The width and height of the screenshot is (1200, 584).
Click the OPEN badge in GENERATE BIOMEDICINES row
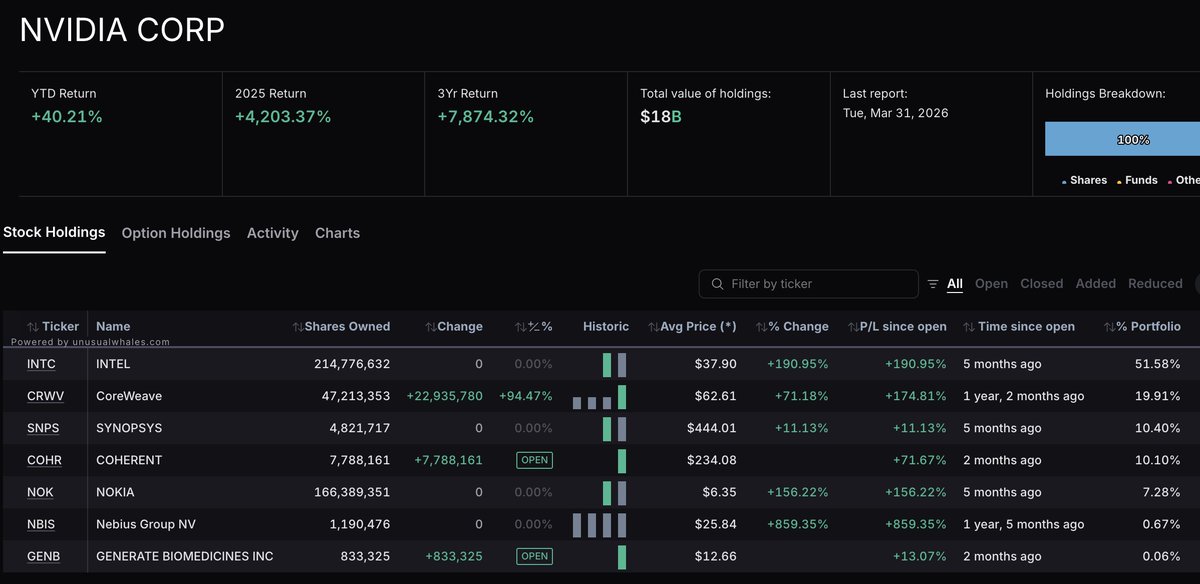534,557
